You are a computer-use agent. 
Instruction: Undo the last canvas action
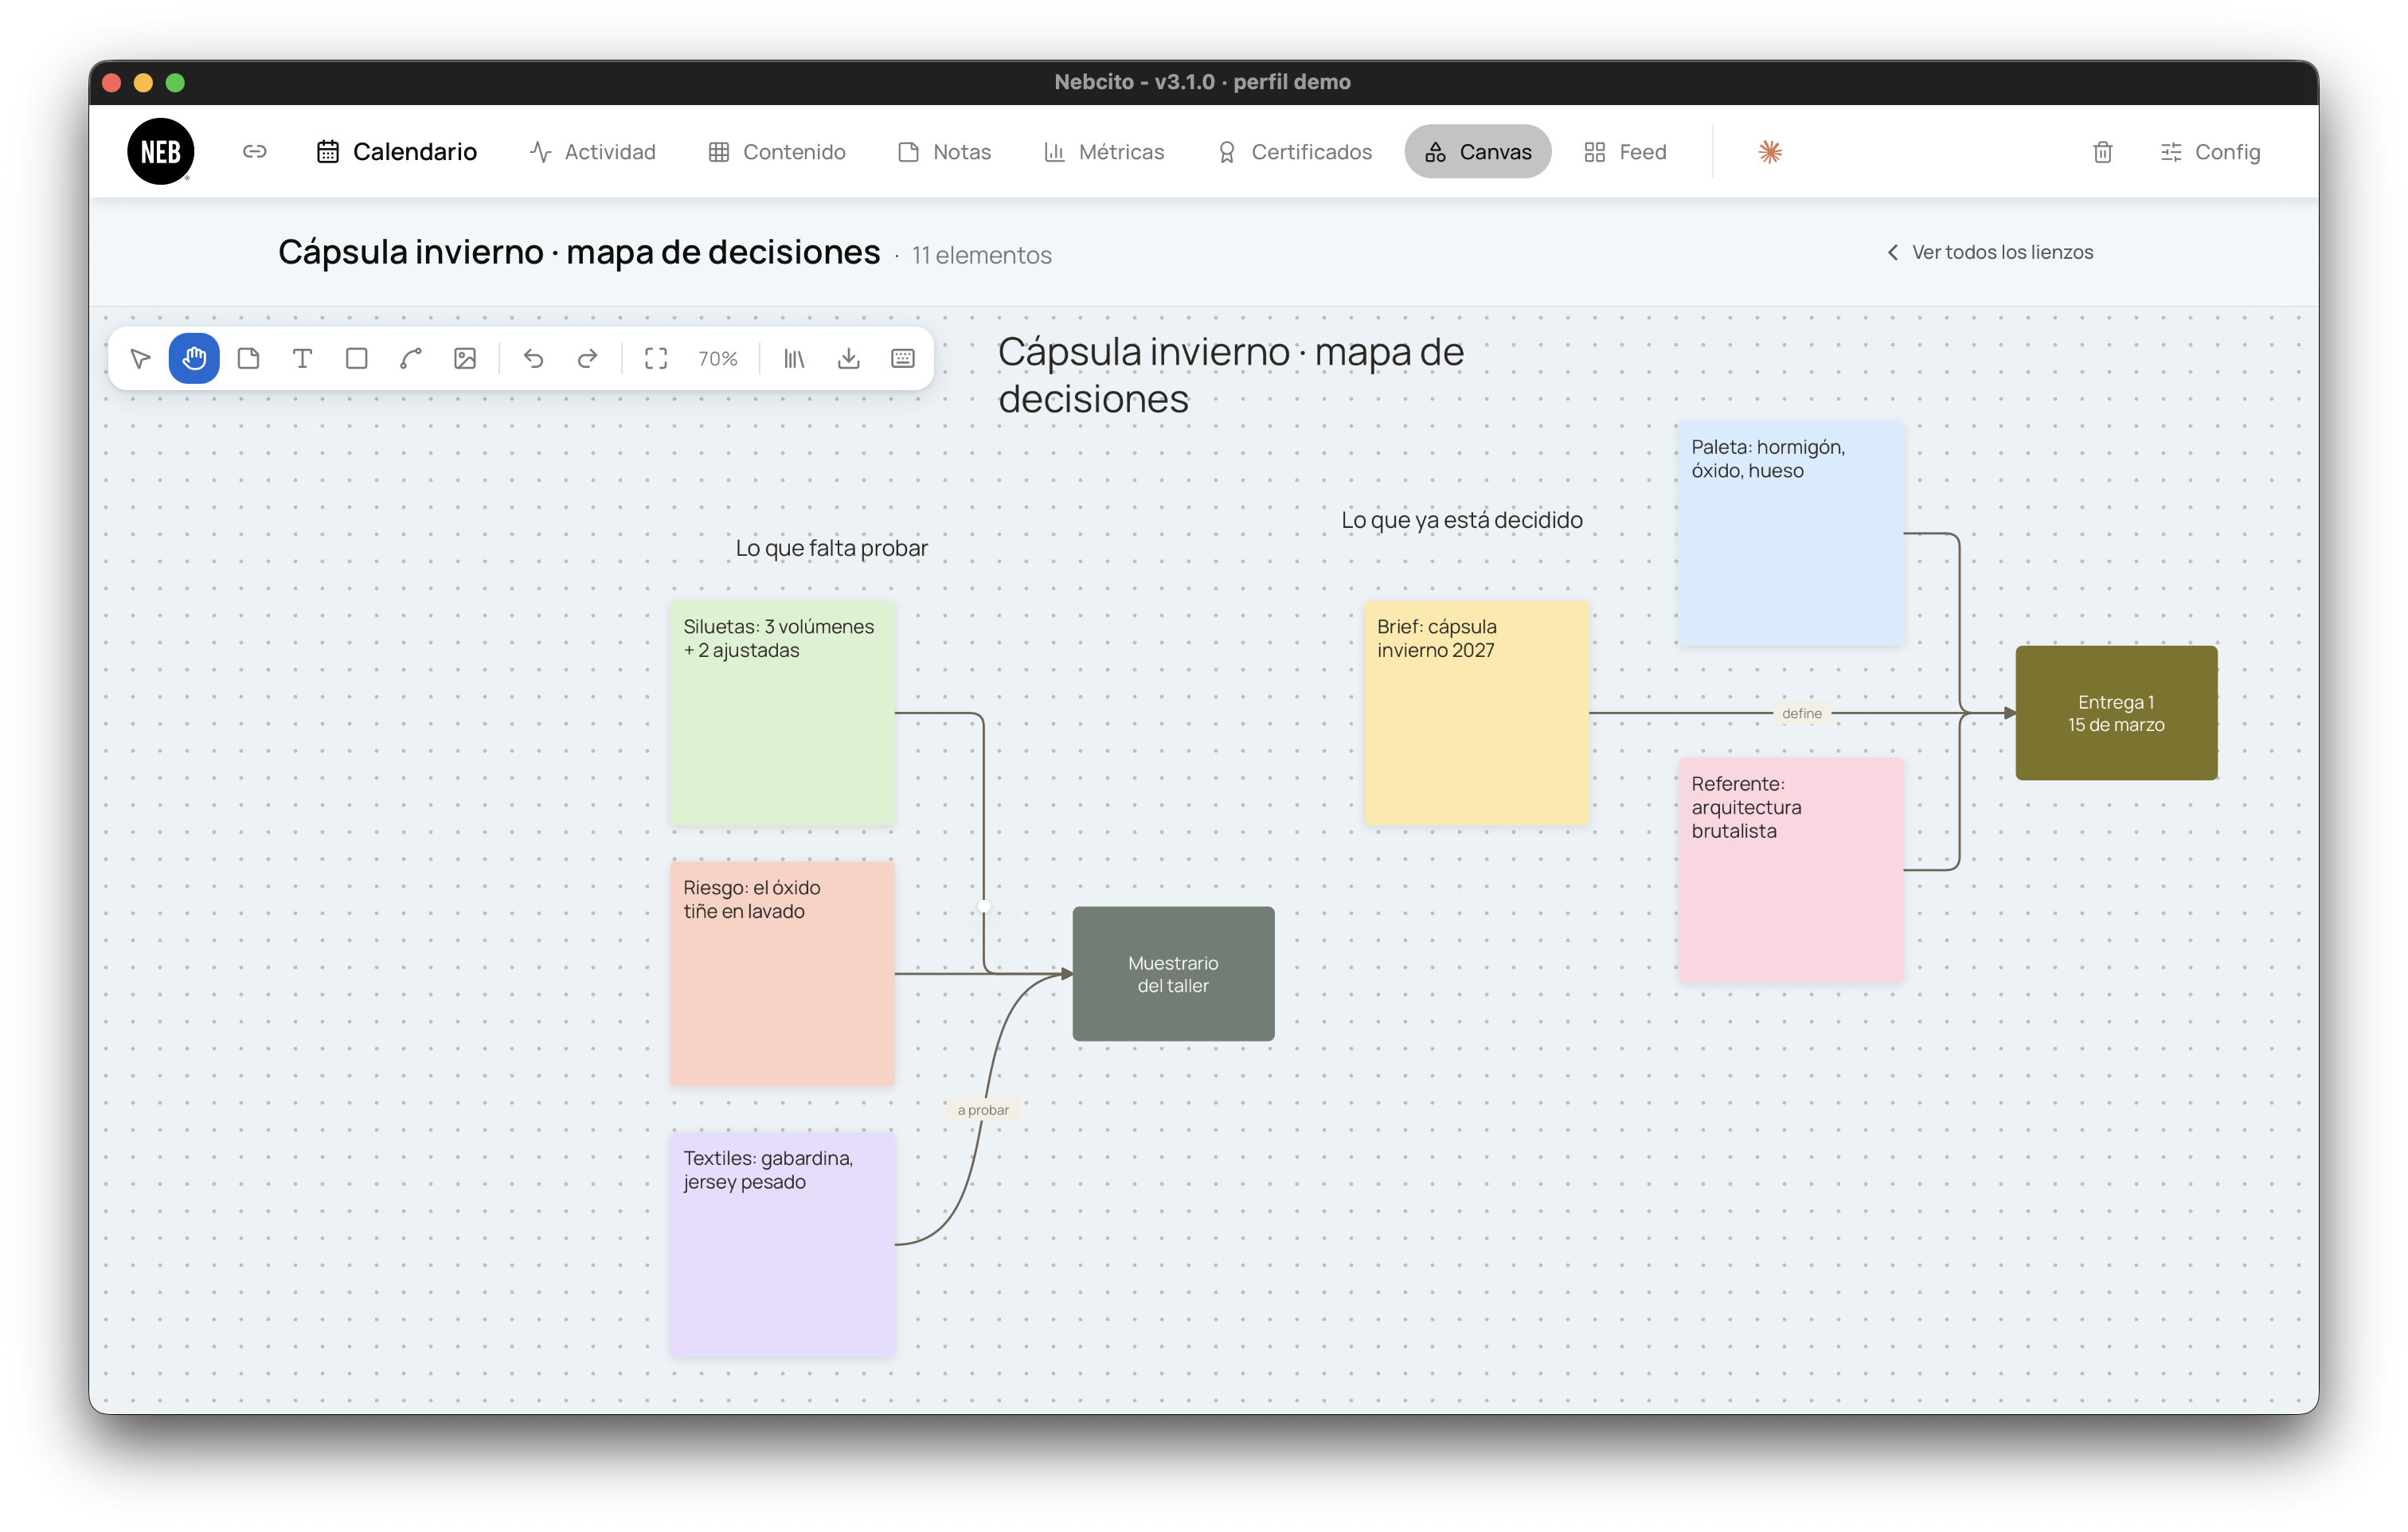(533, 358)
